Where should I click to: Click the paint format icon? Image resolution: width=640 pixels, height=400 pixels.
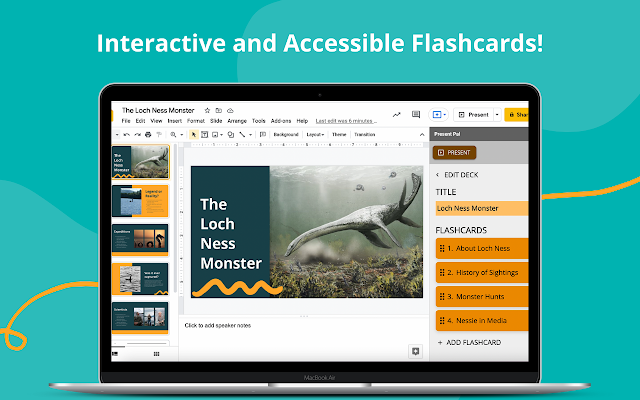pyautogui.click(x=159, y=134)
